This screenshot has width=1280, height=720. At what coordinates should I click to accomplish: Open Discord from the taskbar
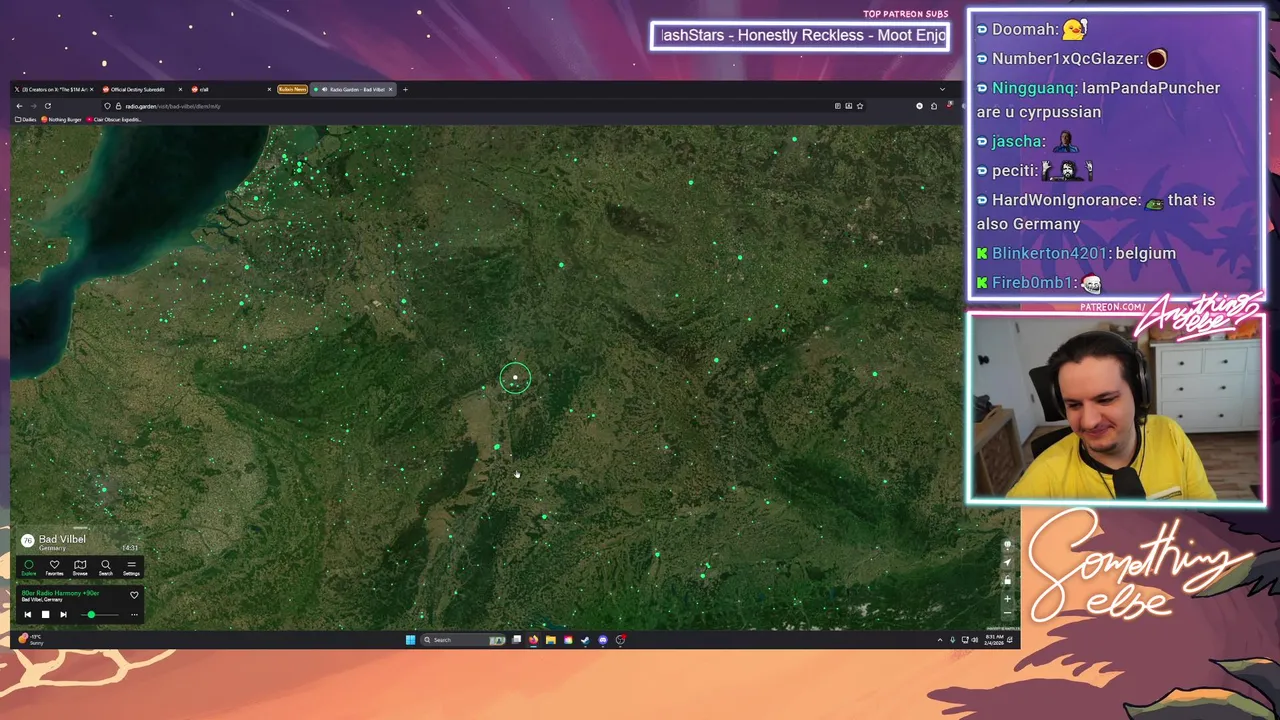603,640
